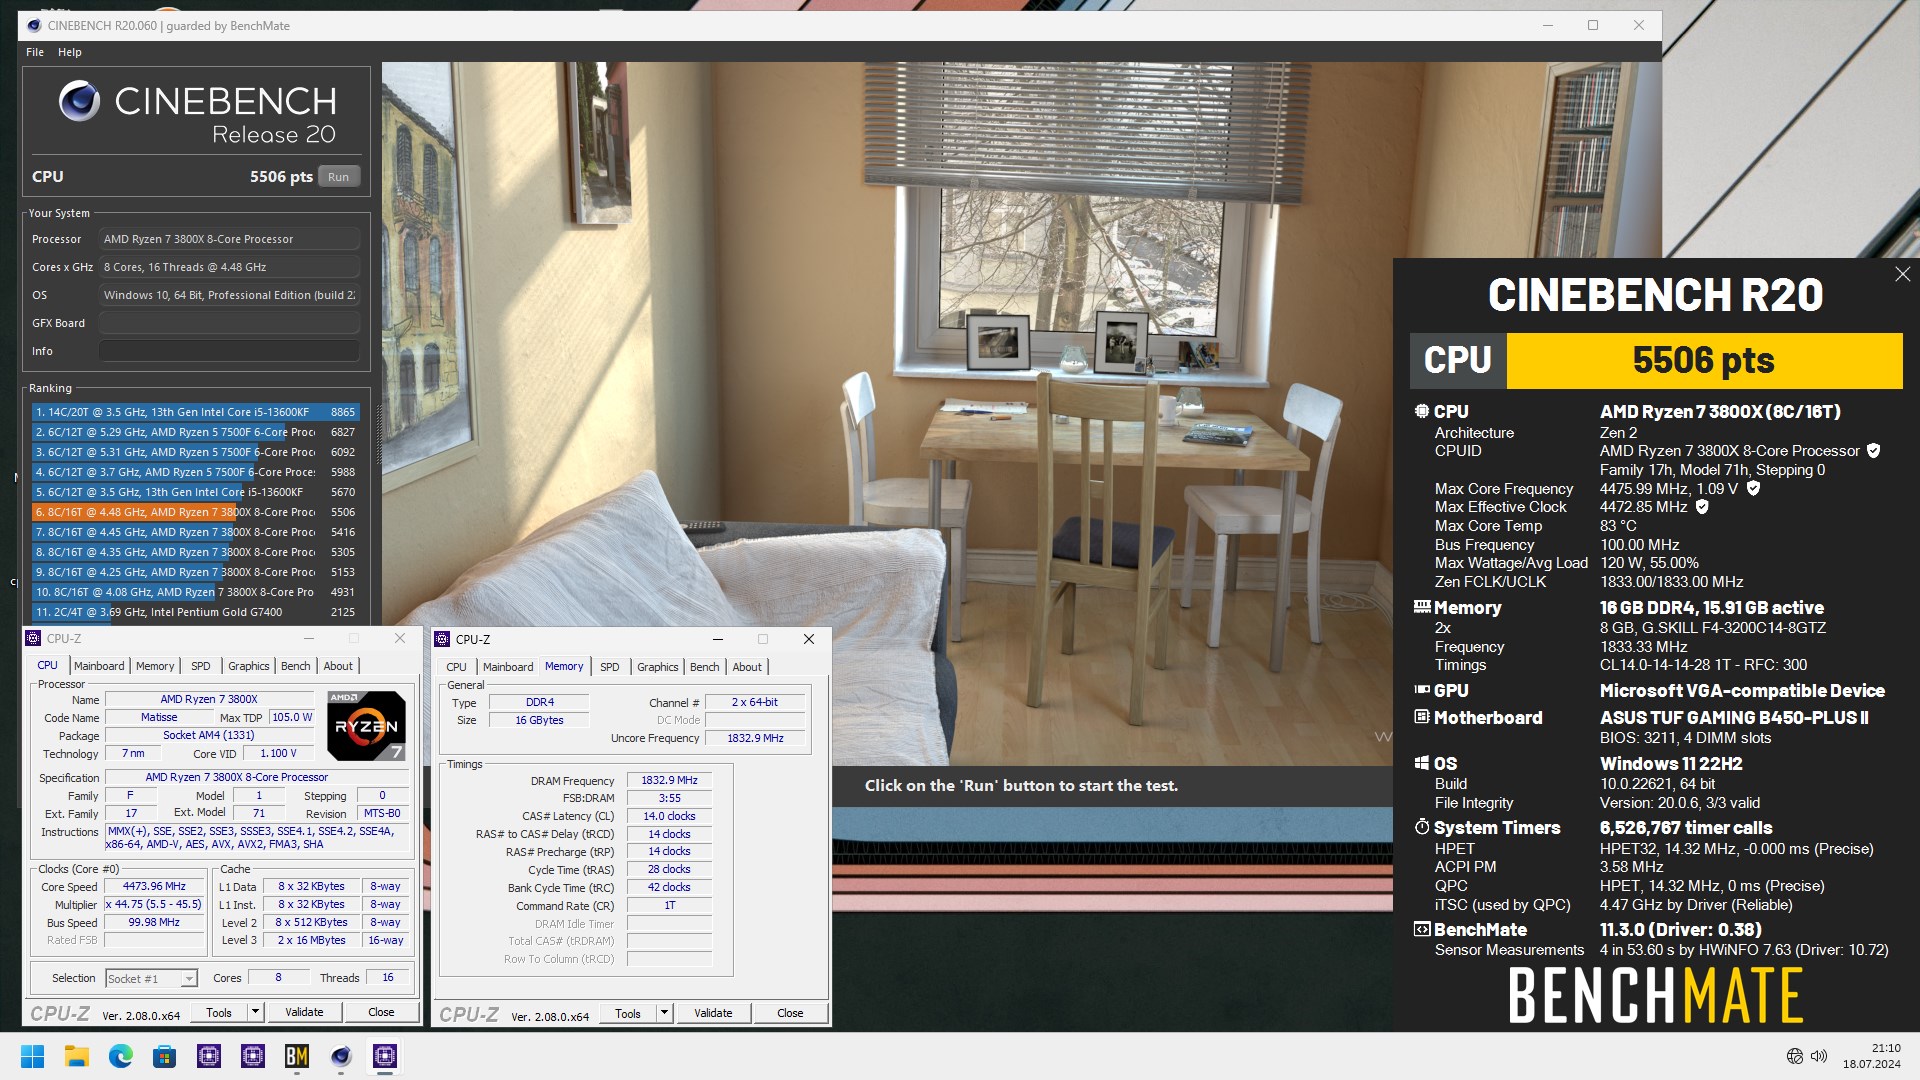
Task: Click Tools button in right CPU-Z window
Action: [627, 1014]
